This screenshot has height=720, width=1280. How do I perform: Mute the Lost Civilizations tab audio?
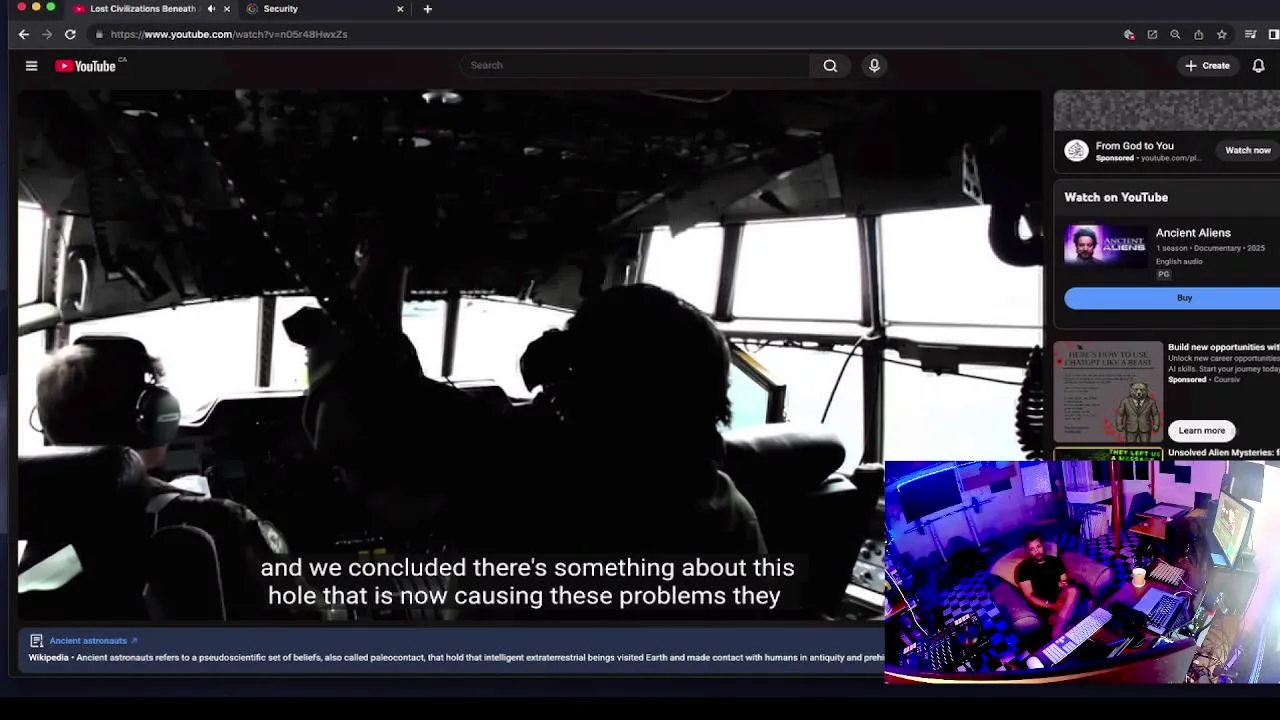tap(211, 9)
